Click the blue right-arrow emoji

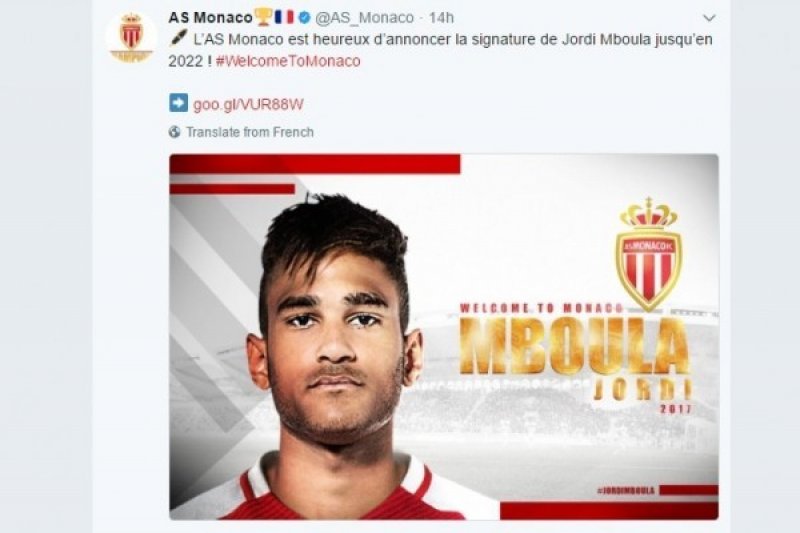(178, 103)
